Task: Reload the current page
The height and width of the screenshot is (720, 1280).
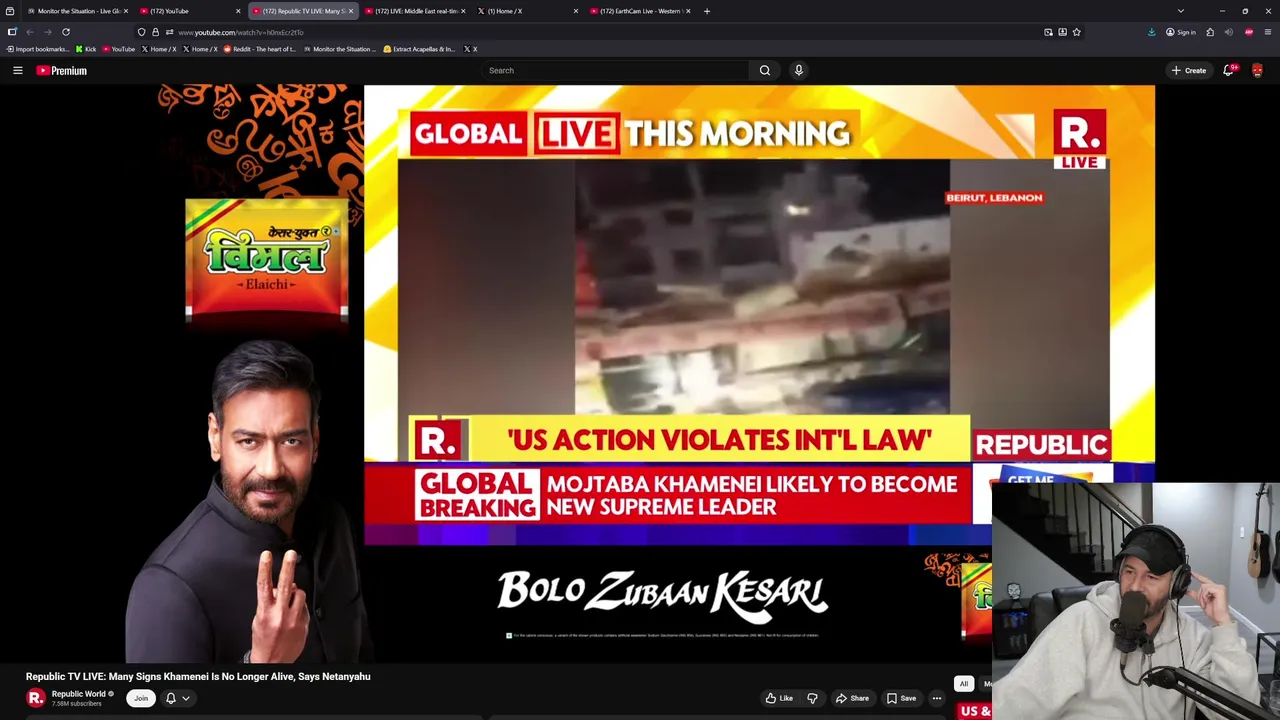Action: tap(66, 32)
